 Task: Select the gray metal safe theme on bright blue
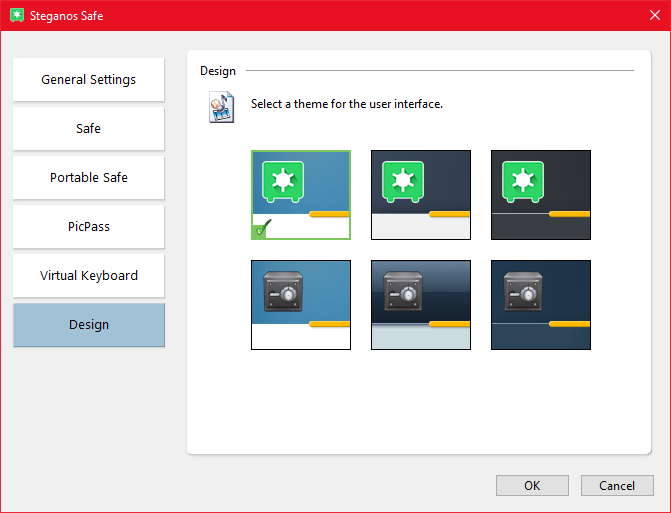tap(301, 305)
